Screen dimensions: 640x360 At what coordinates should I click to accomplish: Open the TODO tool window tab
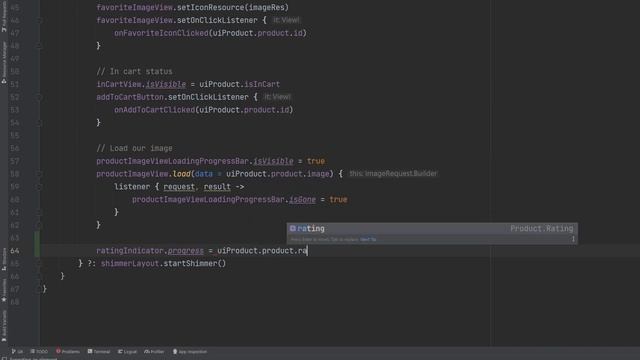pyautogui.click(x=39, y=351)
